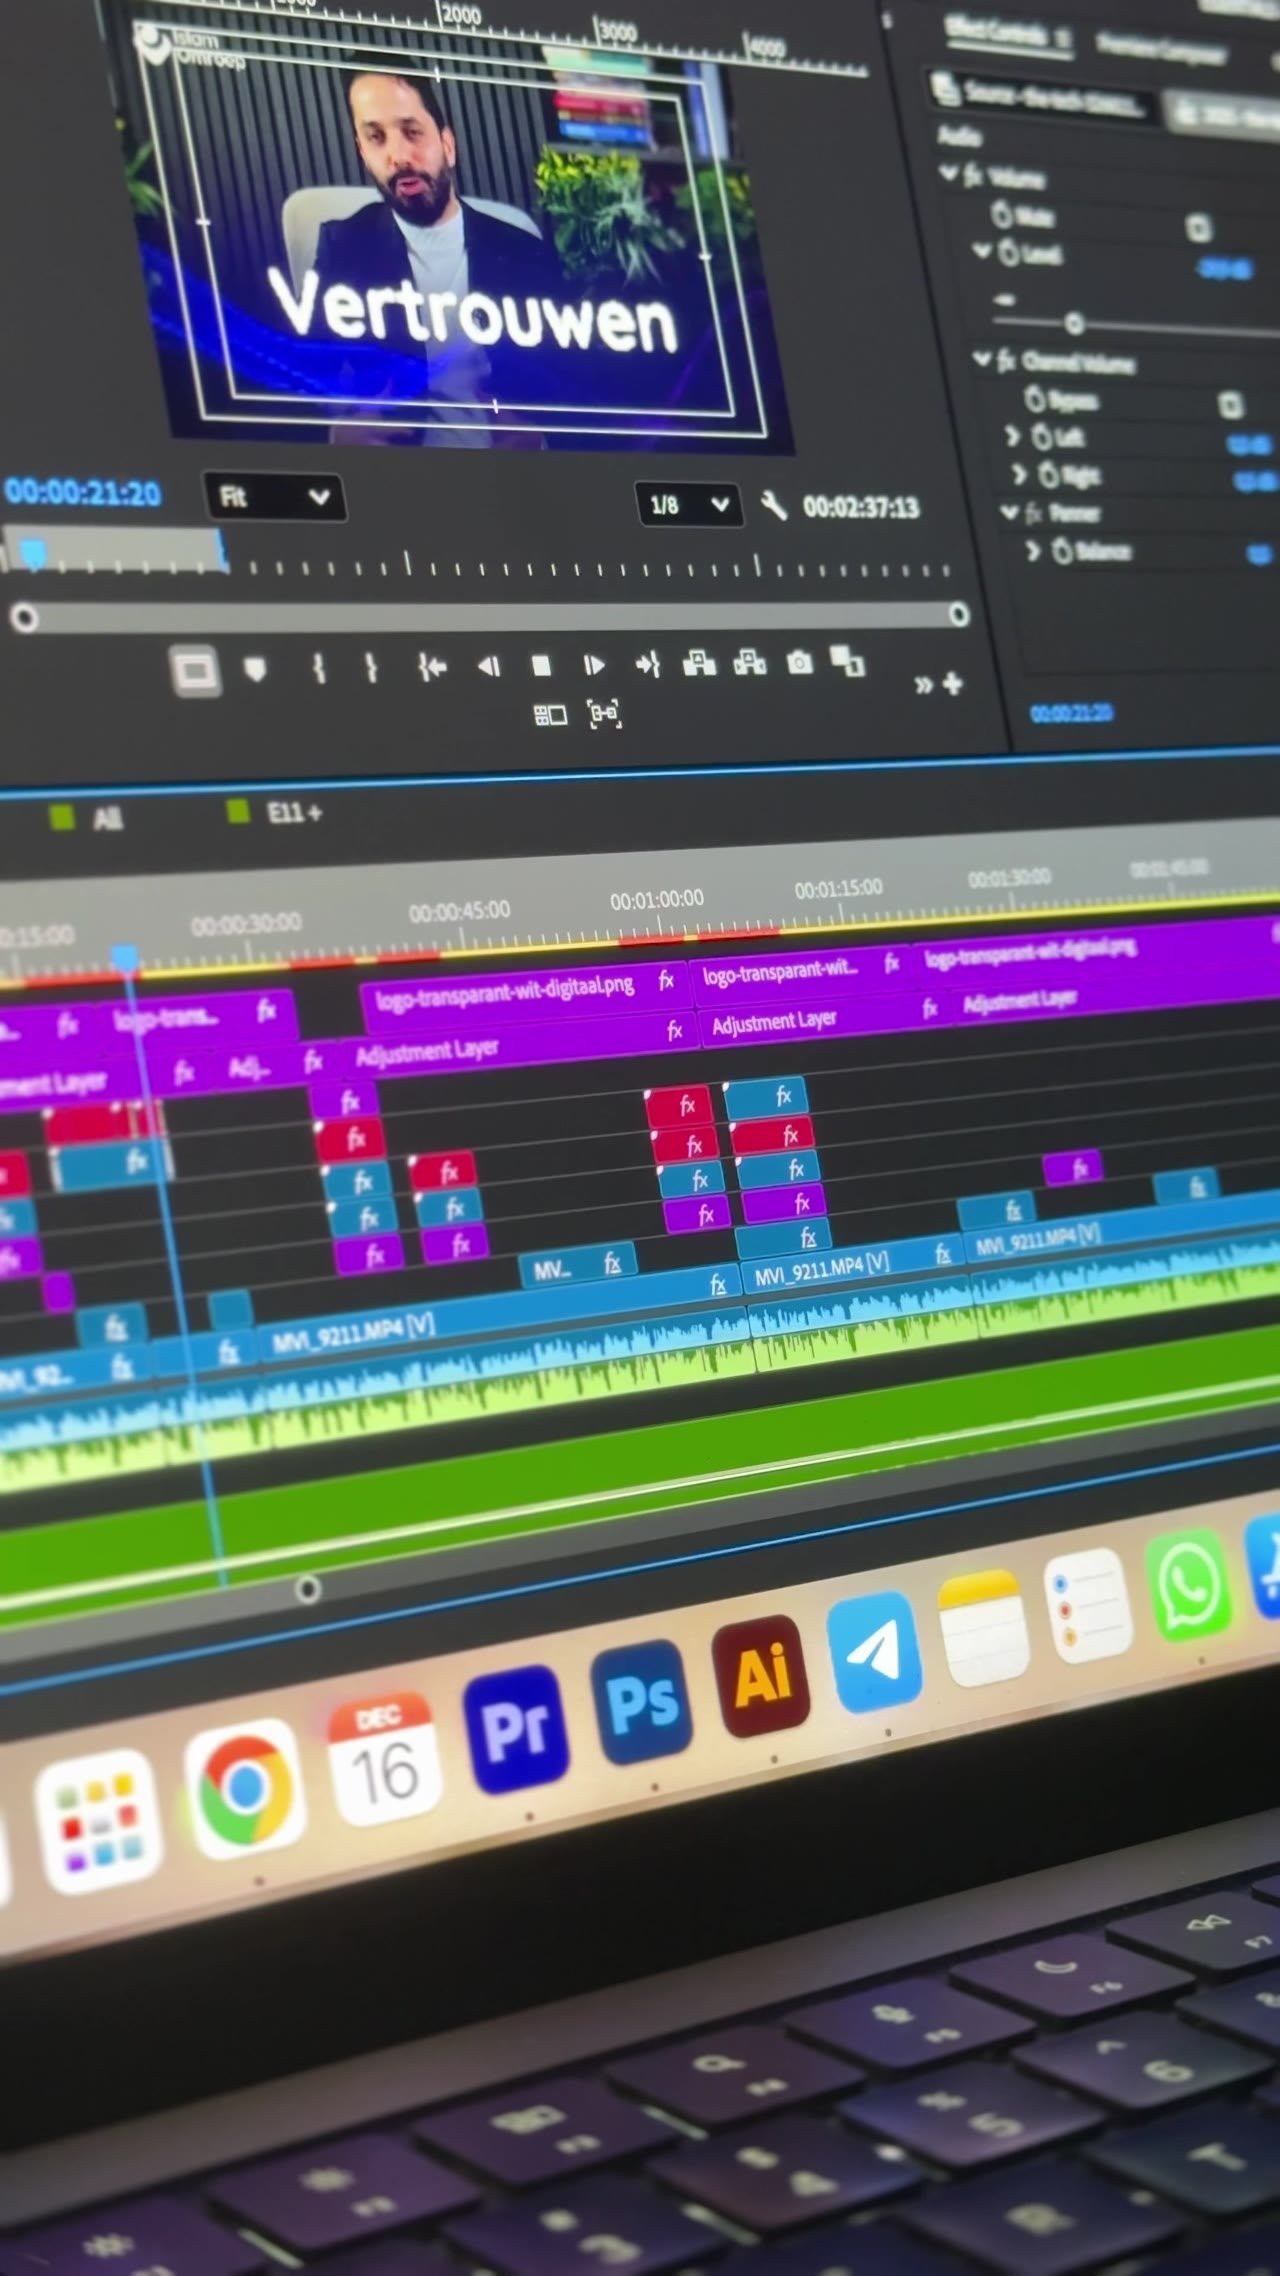Open the 1/8 playback resolution dropdown
The image size is (1280, 2276).
coord(689,505)
